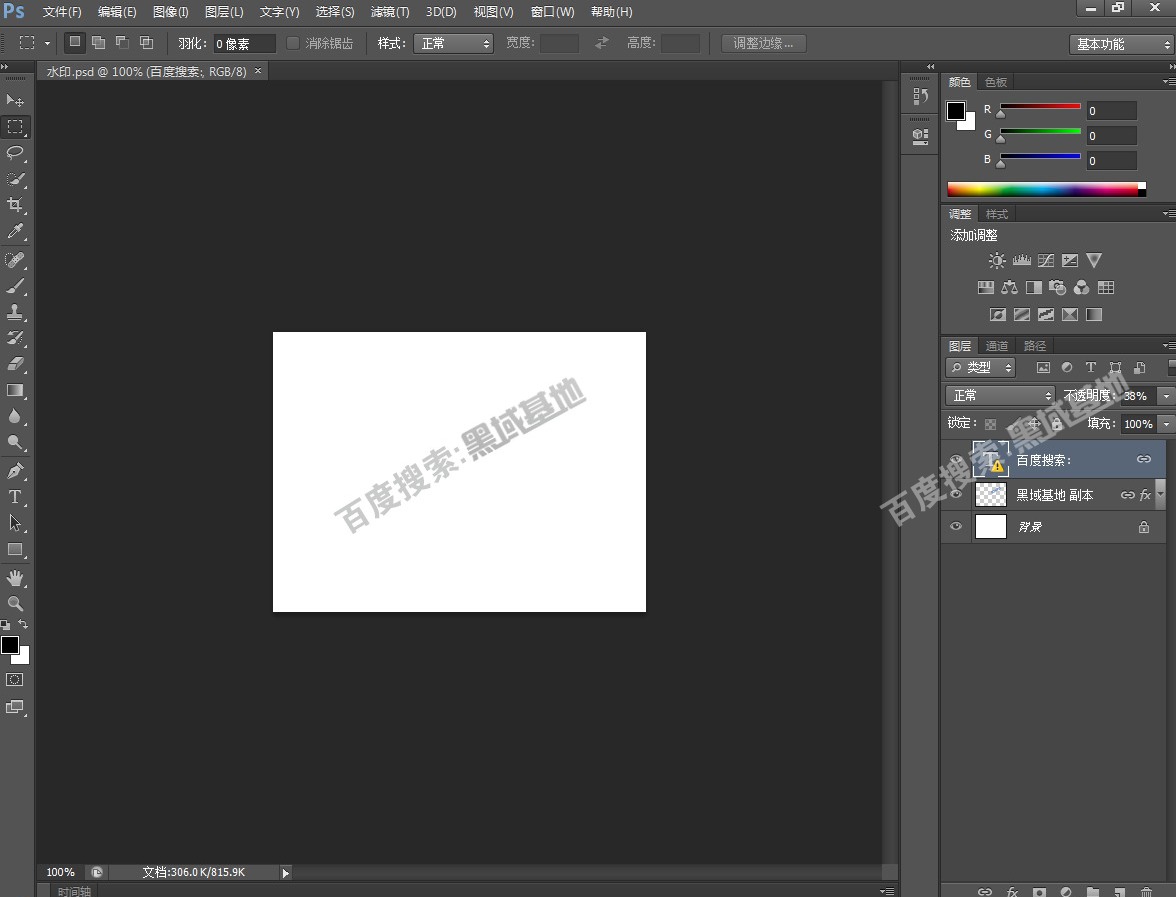This screenshot has height=897, width=1176.
Task: Open the 文件(F) menu
Action: 62,12
